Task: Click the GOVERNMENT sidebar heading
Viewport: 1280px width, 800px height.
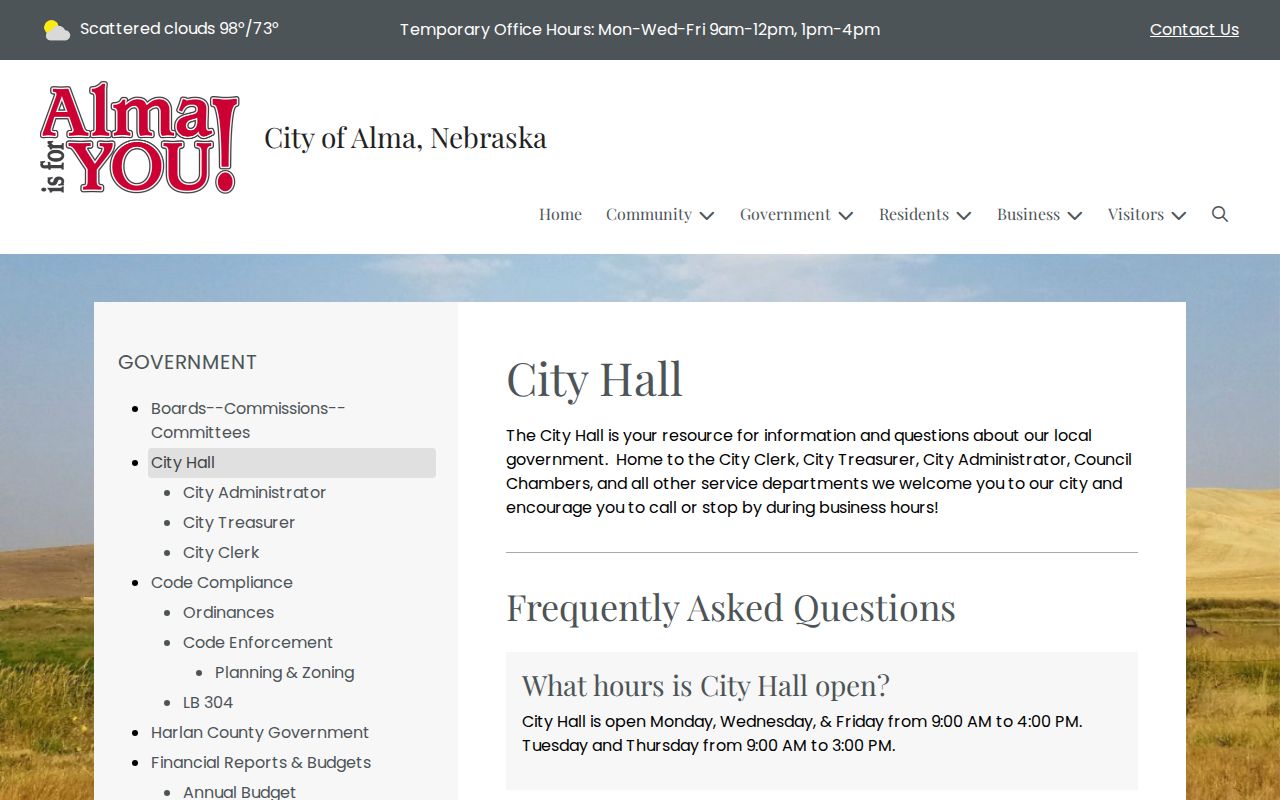Action: pyautogui.click(x=187, y=362)
